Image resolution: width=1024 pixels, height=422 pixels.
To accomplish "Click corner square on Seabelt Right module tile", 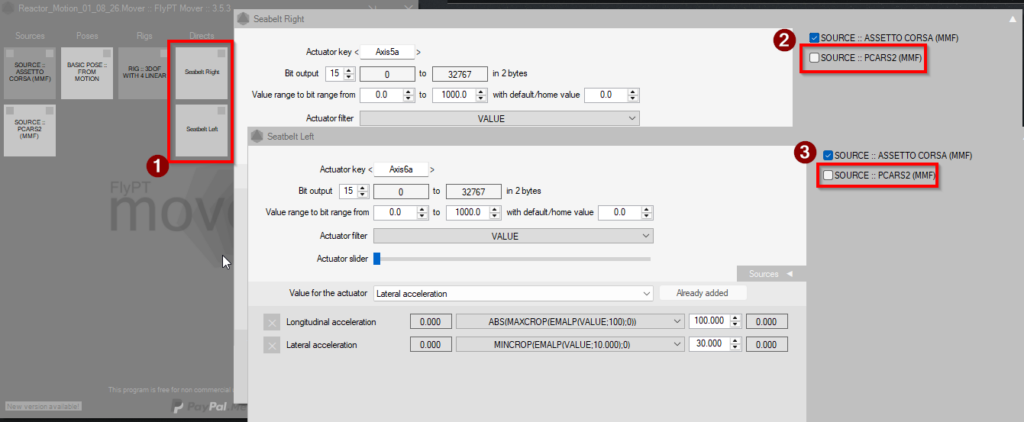I will [x=221, y=53].
